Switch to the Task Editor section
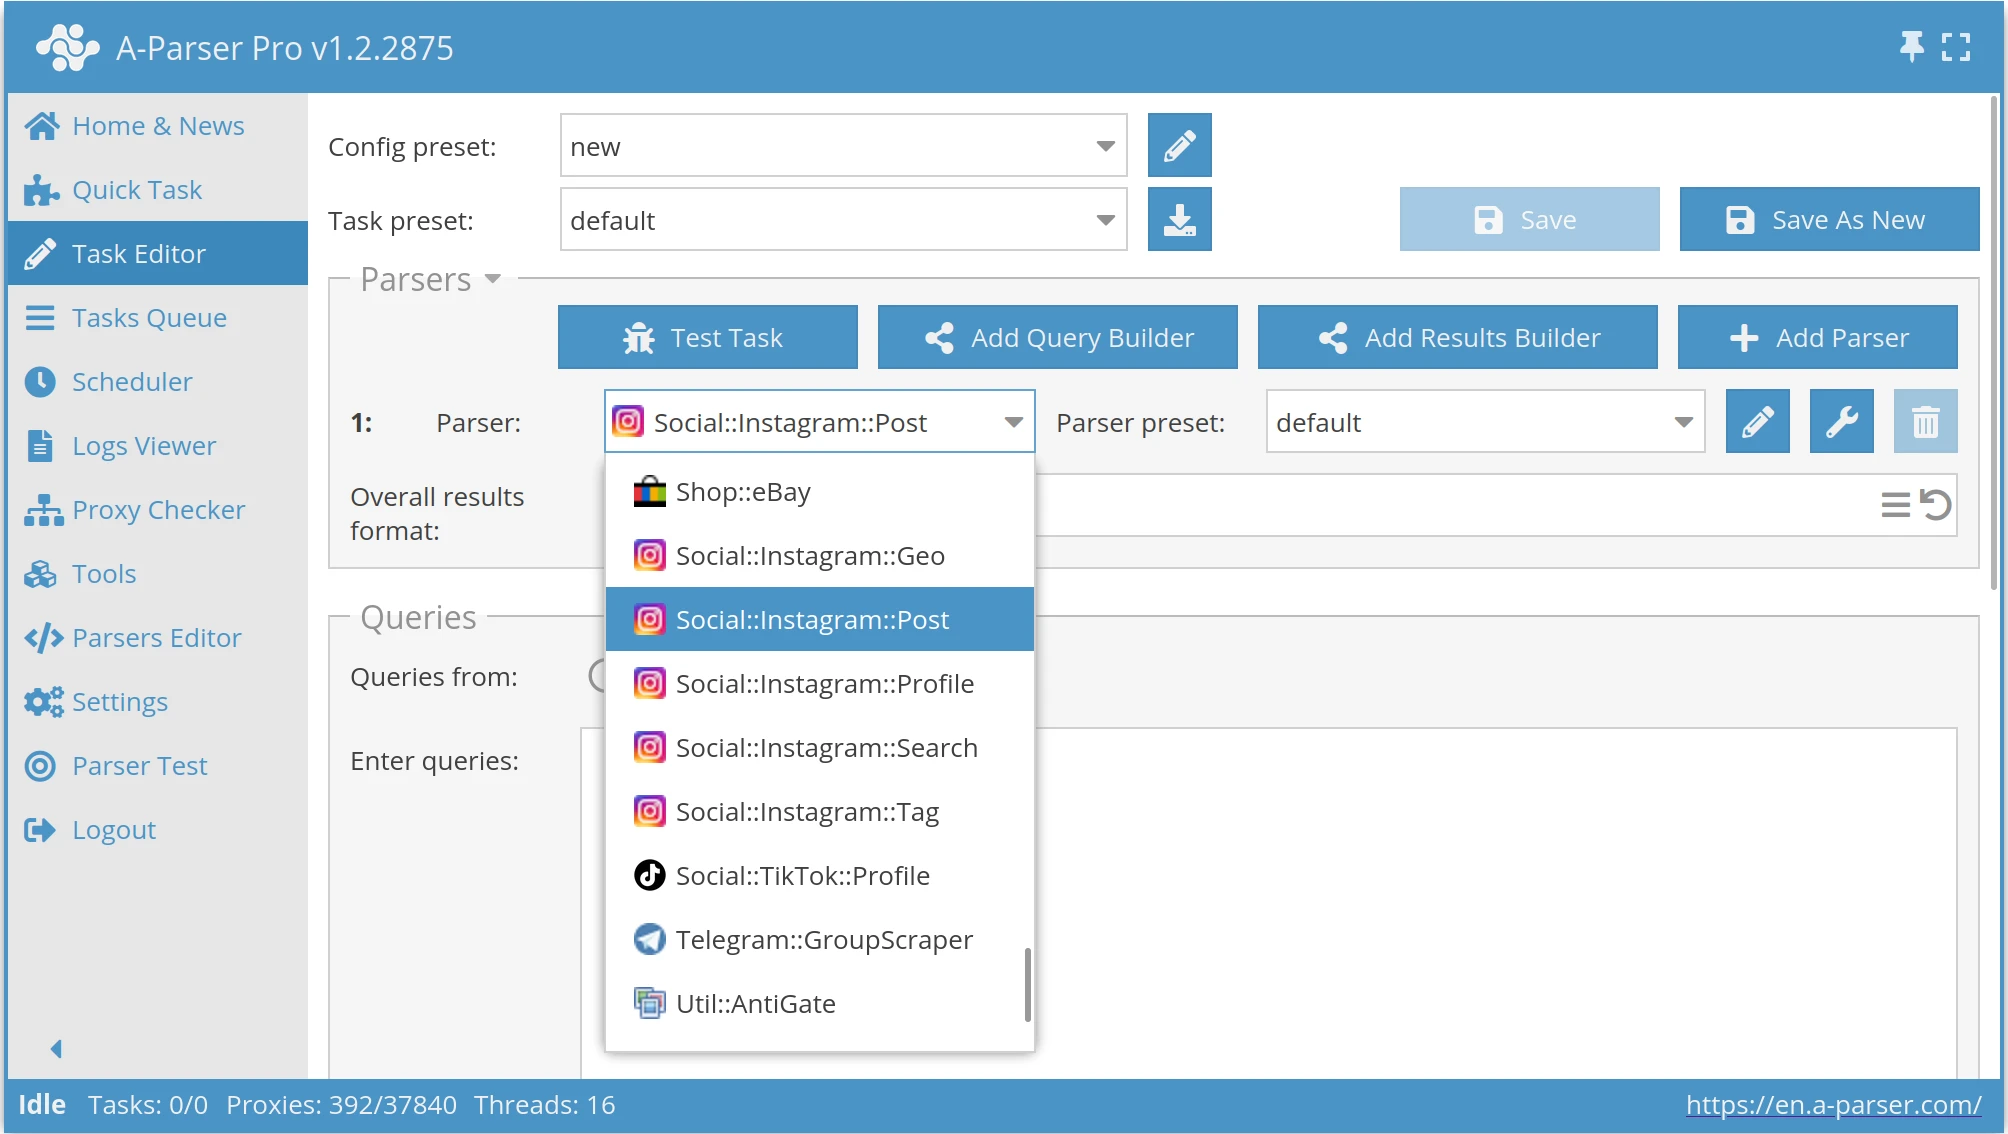Viewport: 2008px width, 1134px height. coord(137,253)
